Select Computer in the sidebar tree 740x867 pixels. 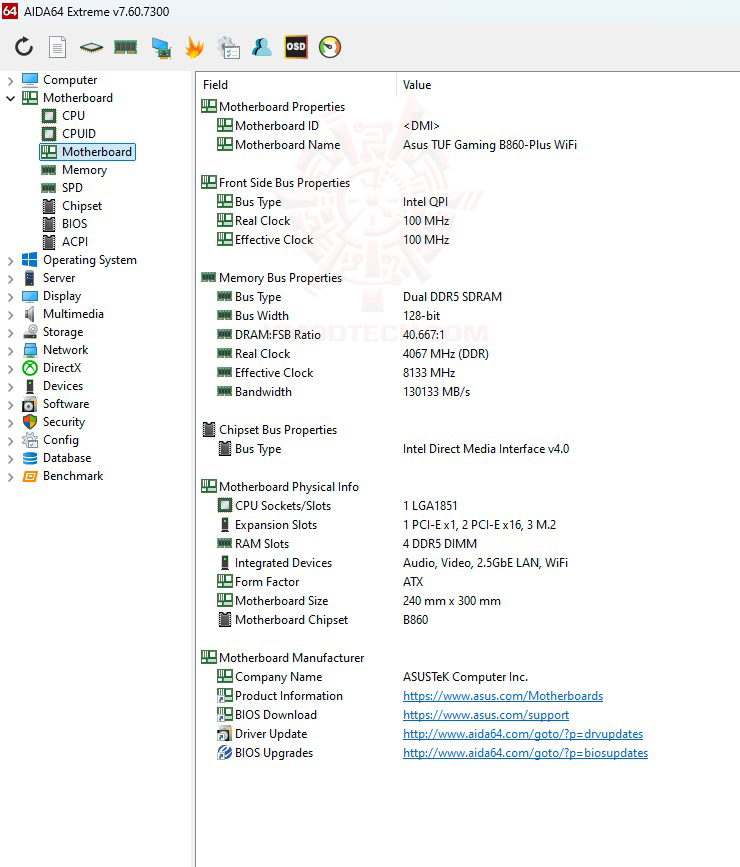point(70,80)
